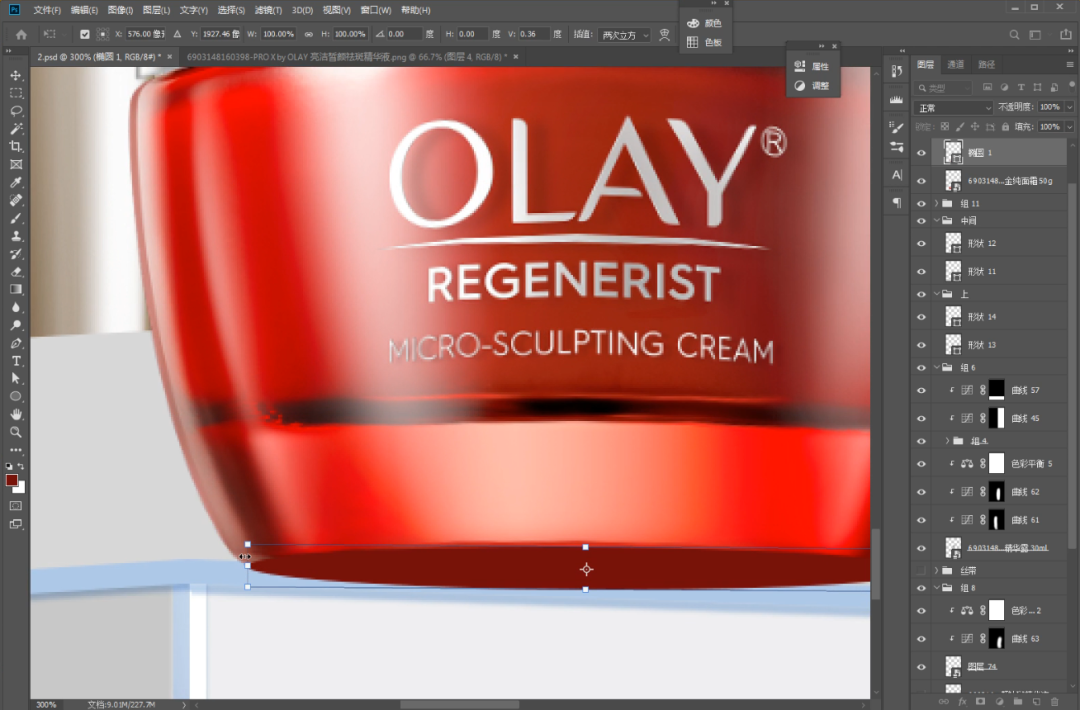
Task: Select the Gradient tool
Action: click(x=16, y=289)
